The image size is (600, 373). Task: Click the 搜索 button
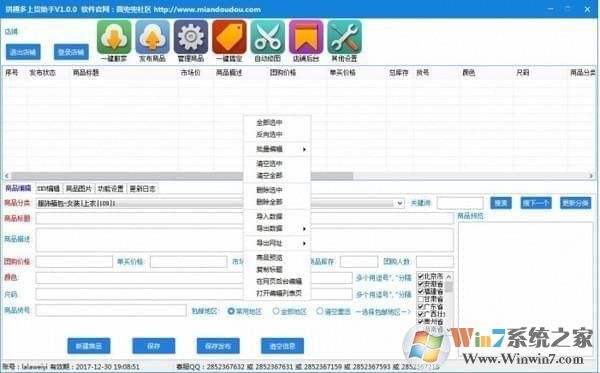(x=501, y=203)
